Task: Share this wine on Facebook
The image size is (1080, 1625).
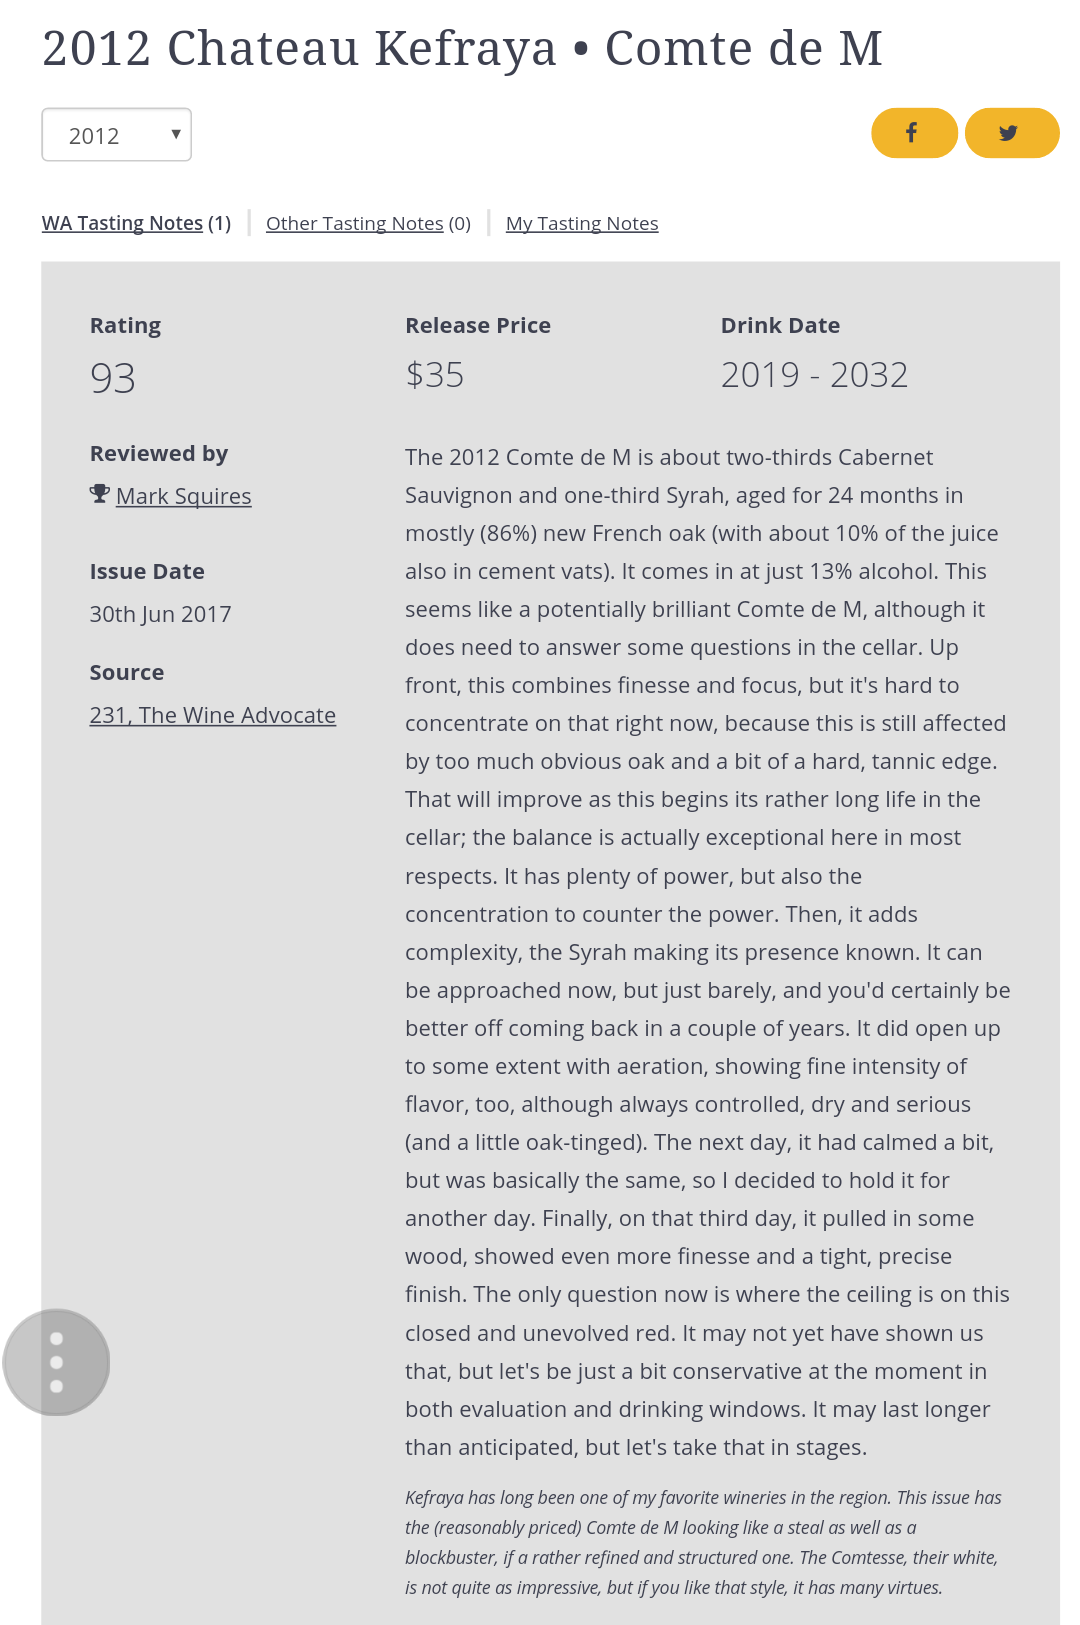Action: point(914,133)
